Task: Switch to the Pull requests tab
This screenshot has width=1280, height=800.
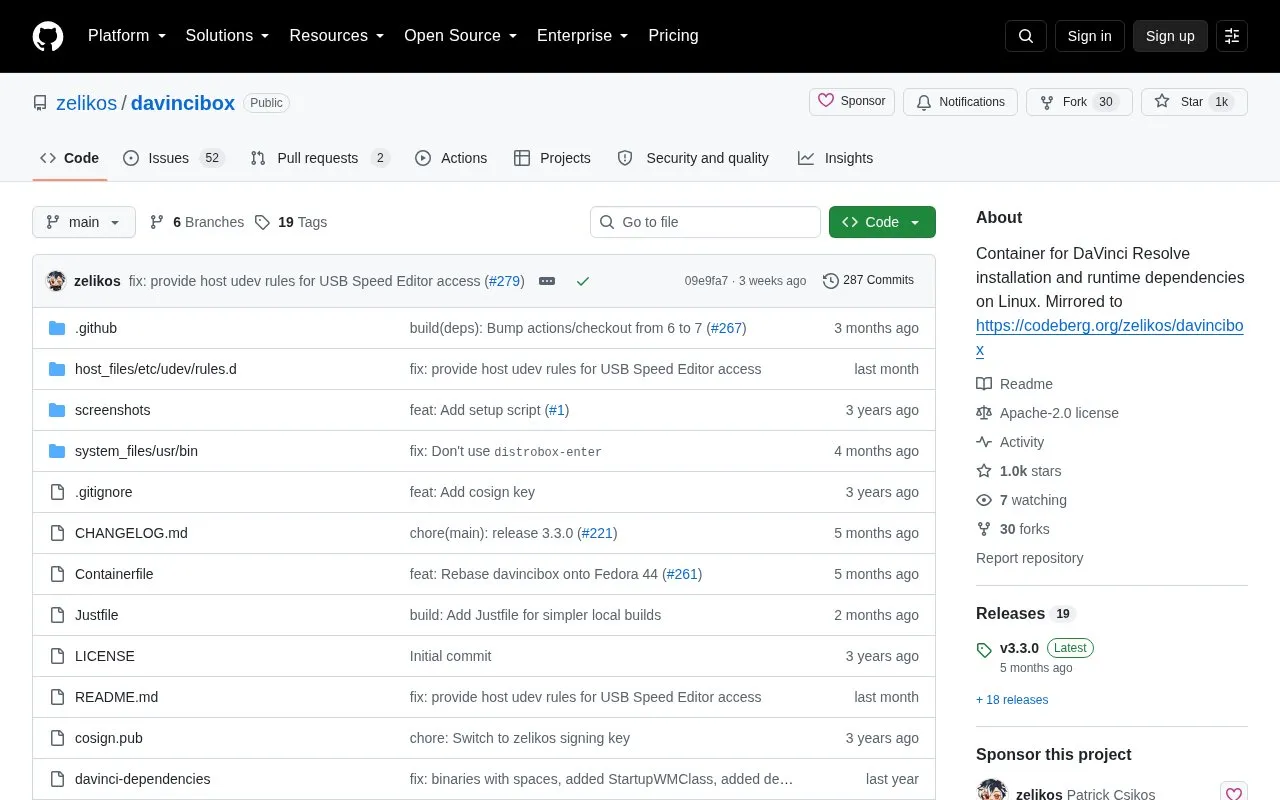Action: tap(319, 158)
